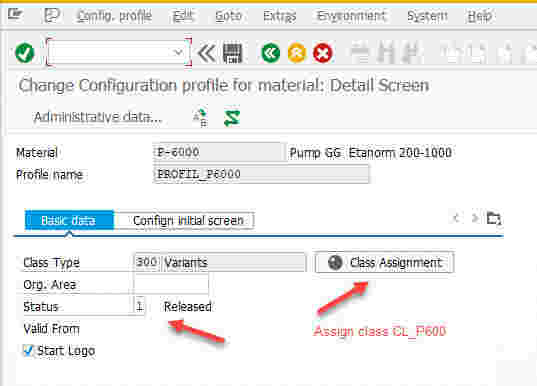Click the Class Assignment button

384,263
